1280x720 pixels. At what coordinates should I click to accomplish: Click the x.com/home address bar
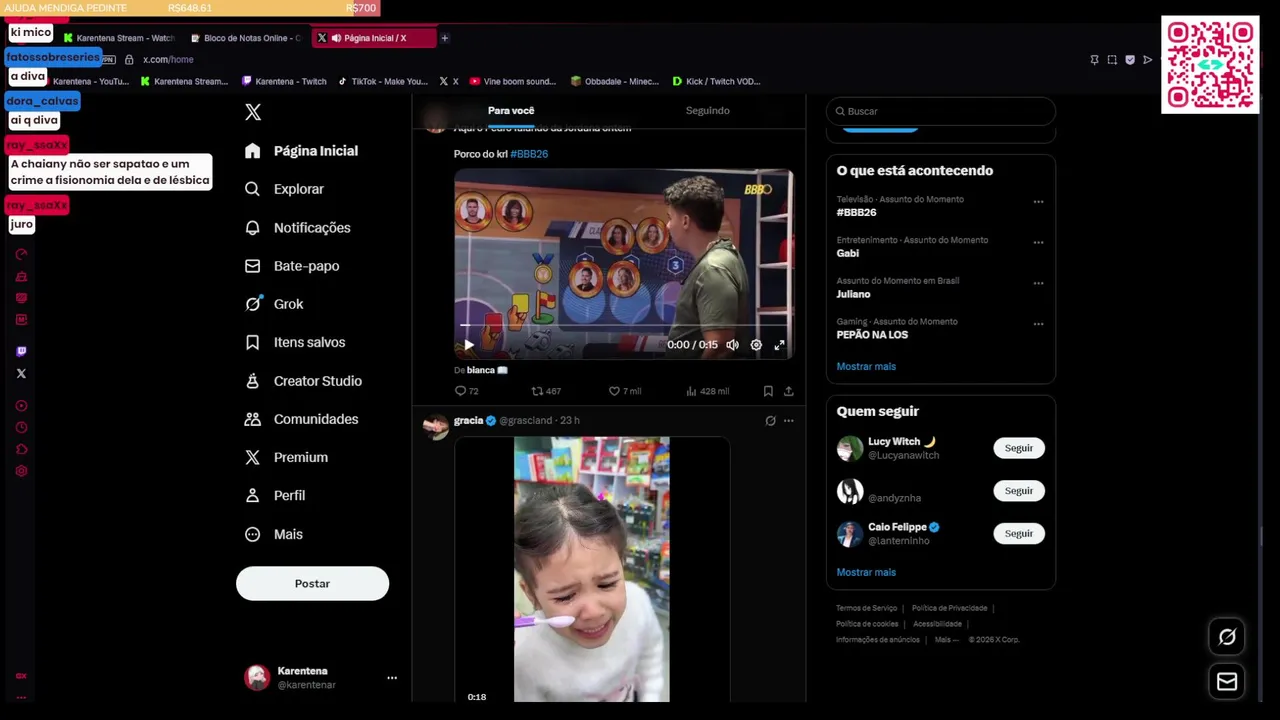point(168,60)
